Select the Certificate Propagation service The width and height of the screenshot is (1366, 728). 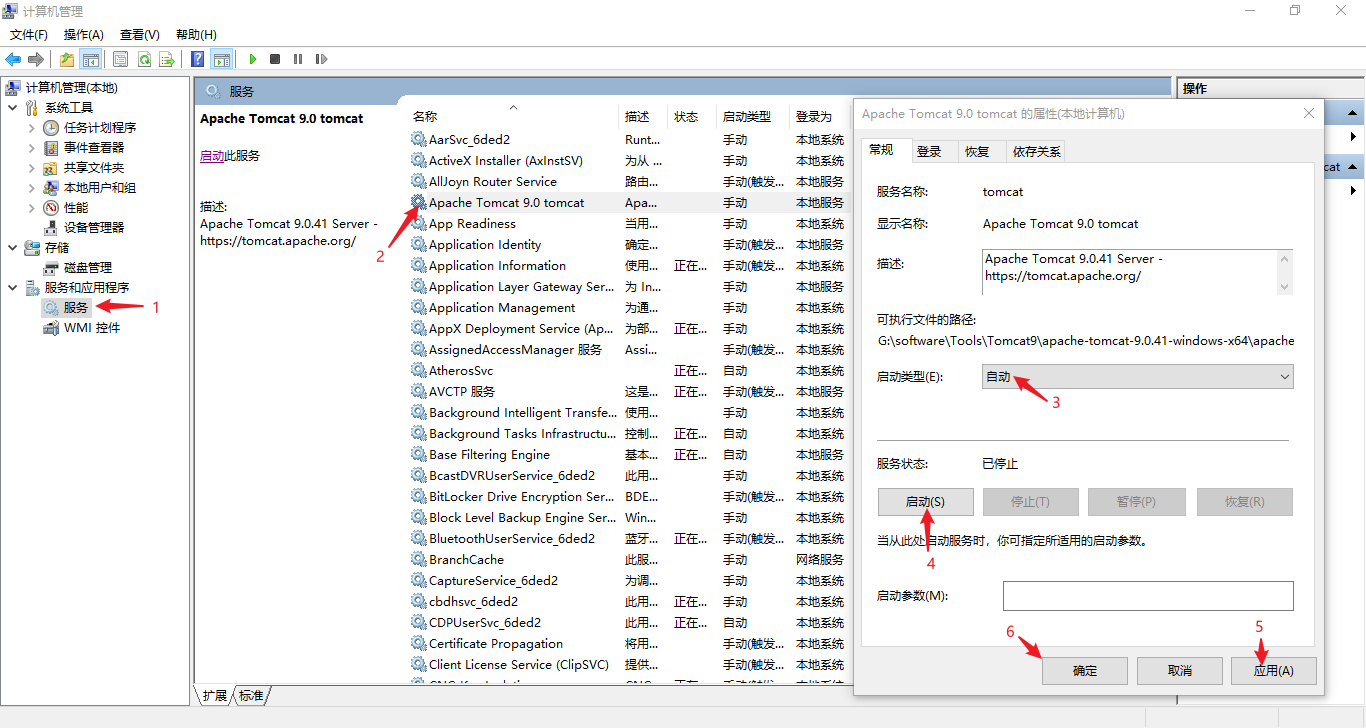495,644
